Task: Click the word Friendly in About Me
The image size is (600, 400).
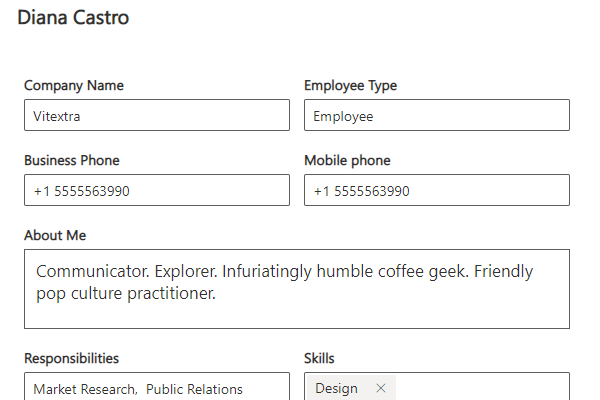Action: click(503, 271)
